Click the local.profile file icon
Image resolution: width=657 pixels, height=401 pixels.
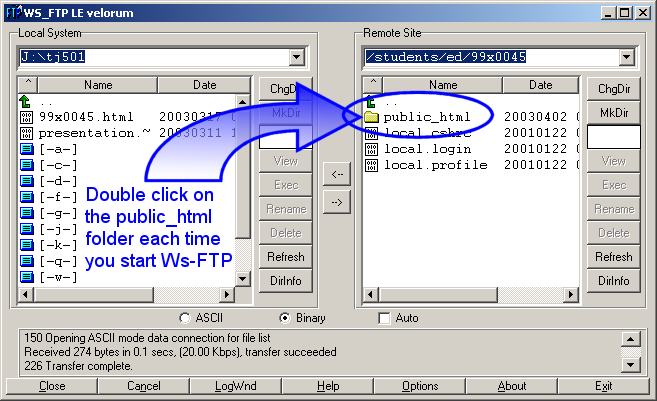click(x=371, y=165)
